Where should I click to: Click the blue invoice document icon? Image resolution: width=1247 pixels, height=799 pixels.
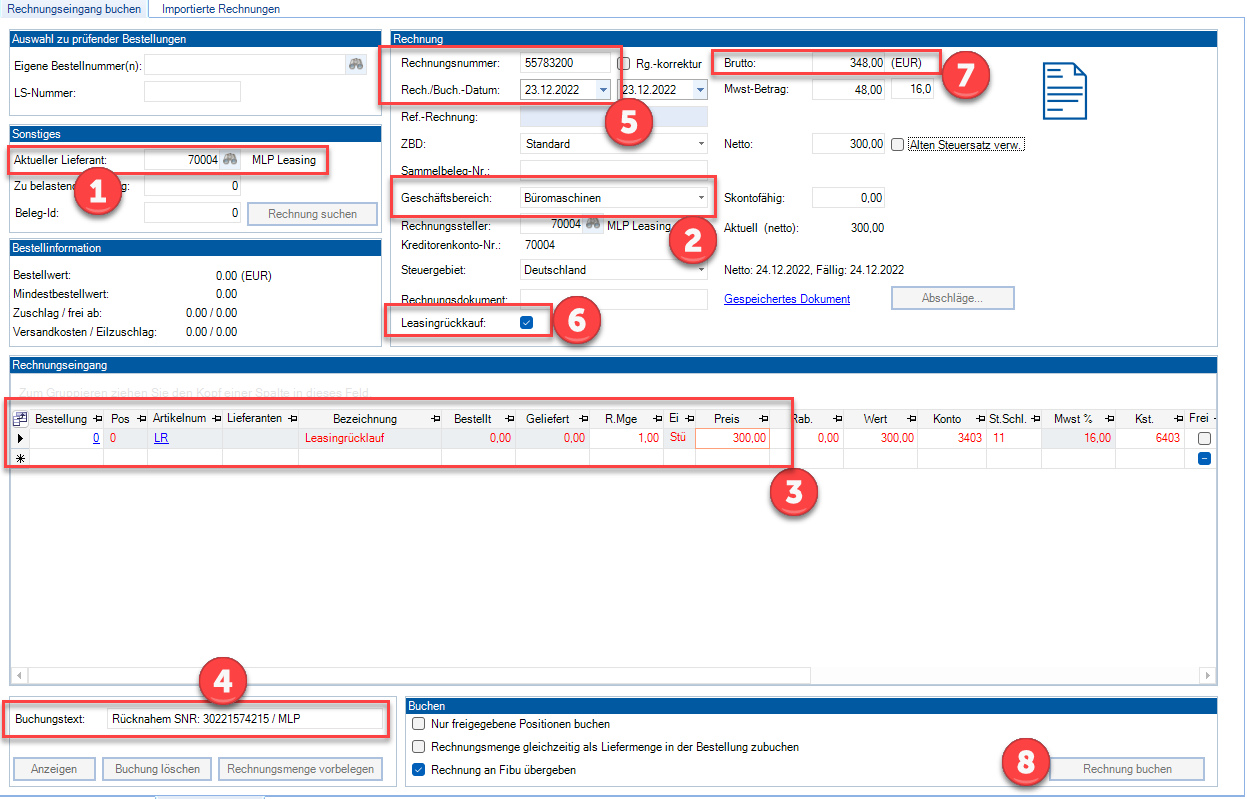tap(1064, 91)
